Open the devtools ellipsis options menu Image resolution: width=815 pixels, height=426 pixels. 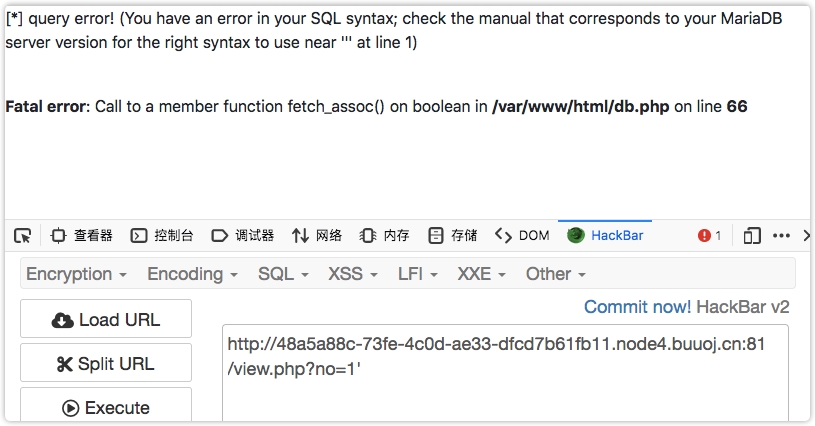tap(779, 236)
